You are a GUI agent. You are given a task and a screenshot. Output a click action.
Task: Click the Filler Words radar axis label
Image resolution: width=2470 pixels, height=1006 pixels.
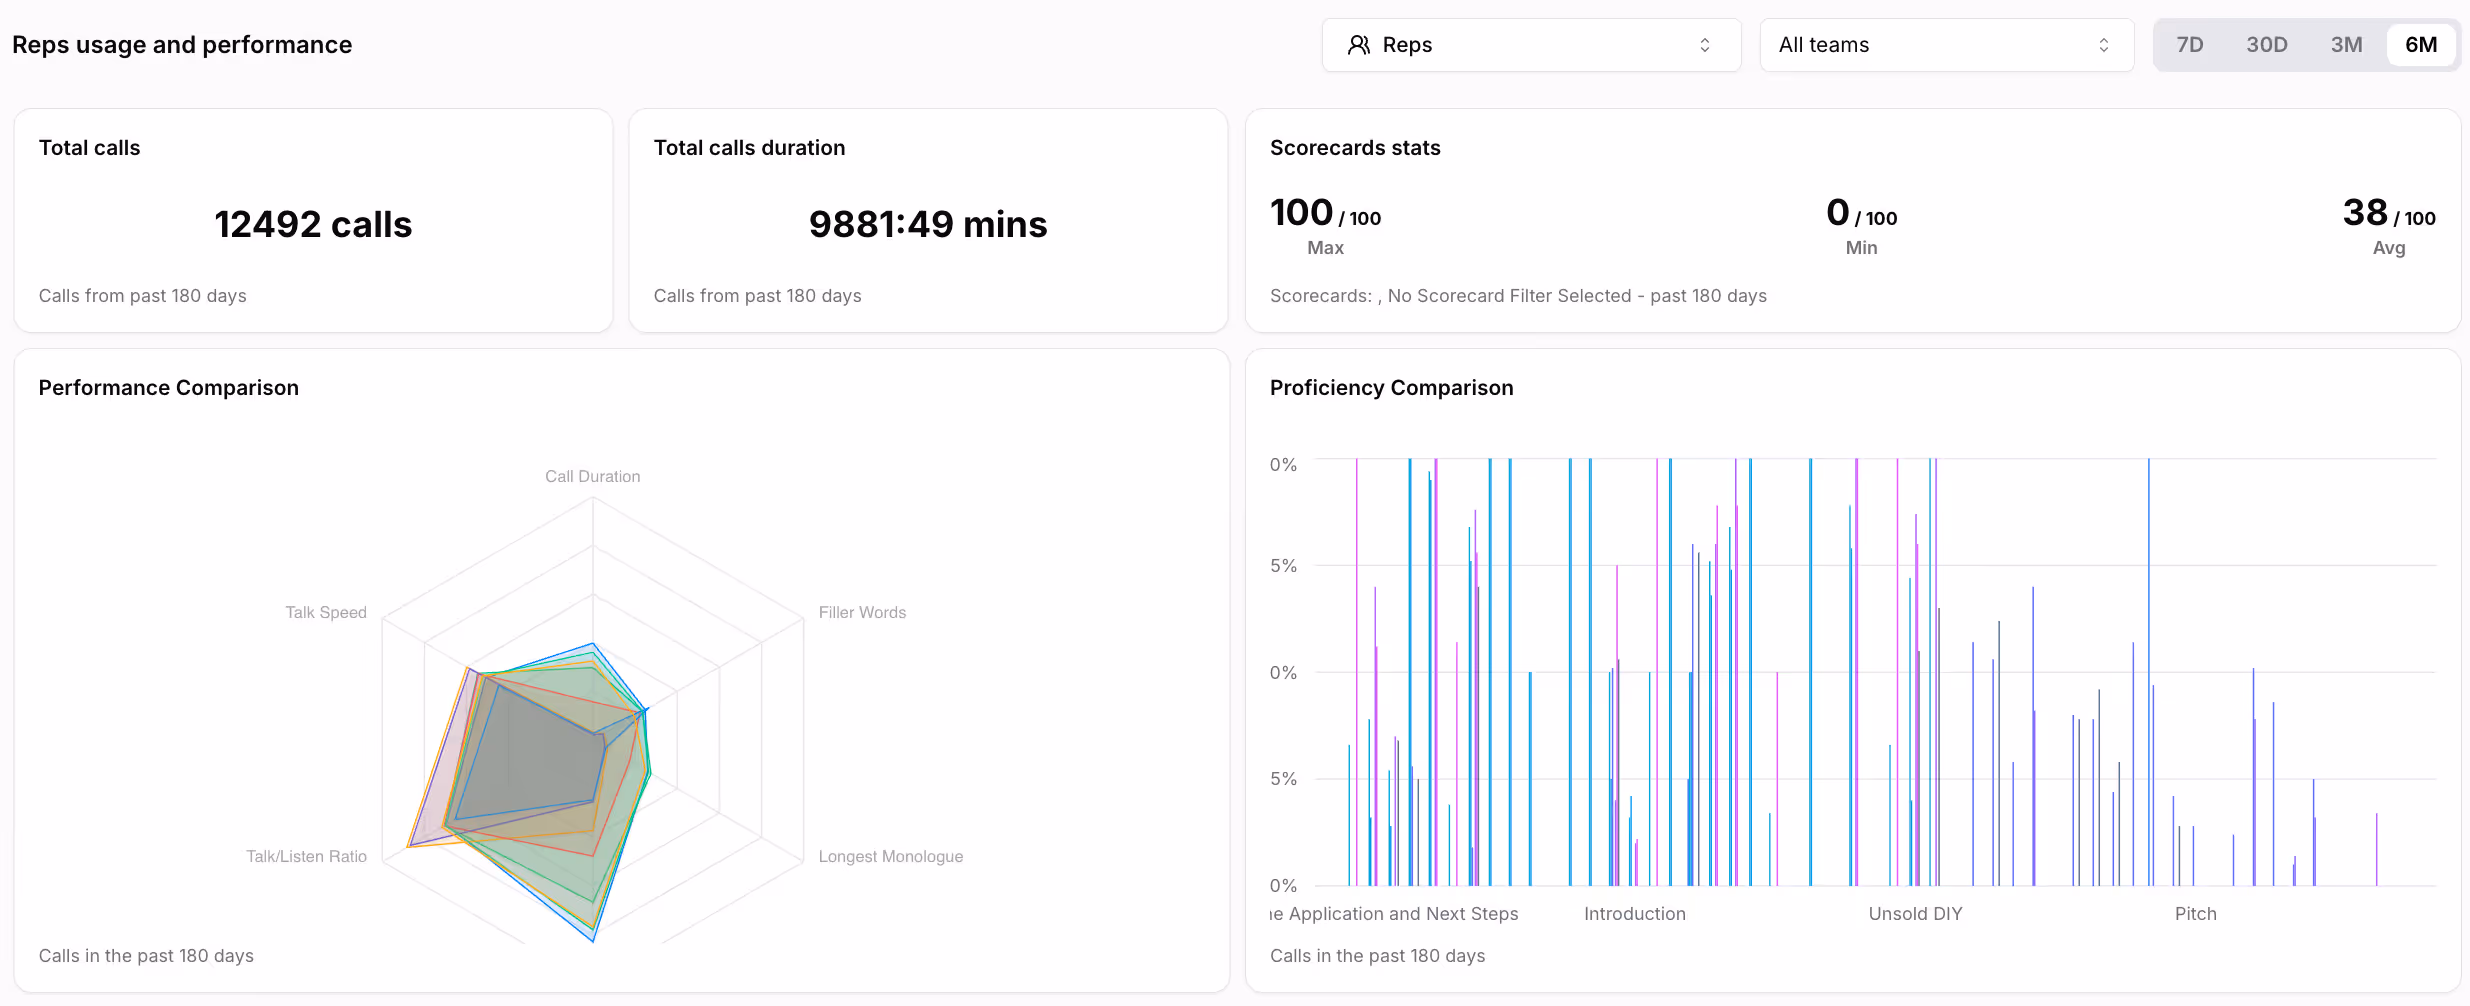click(862, 612)
